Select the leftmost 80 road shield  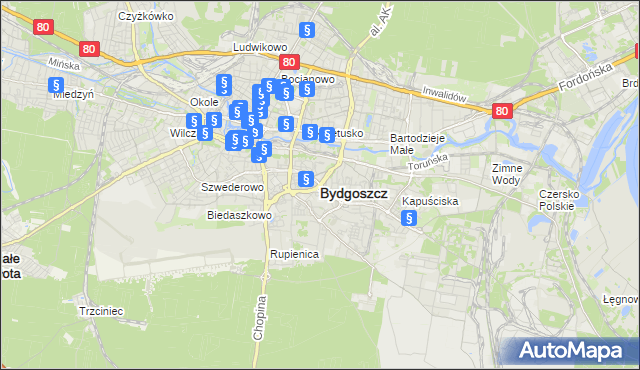(43, 27)
